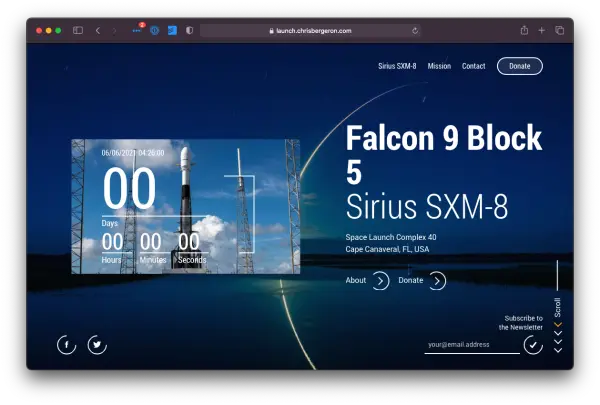This screenshot has width=600, height=405.
Task: Follow the About link text
Action: 355,280
